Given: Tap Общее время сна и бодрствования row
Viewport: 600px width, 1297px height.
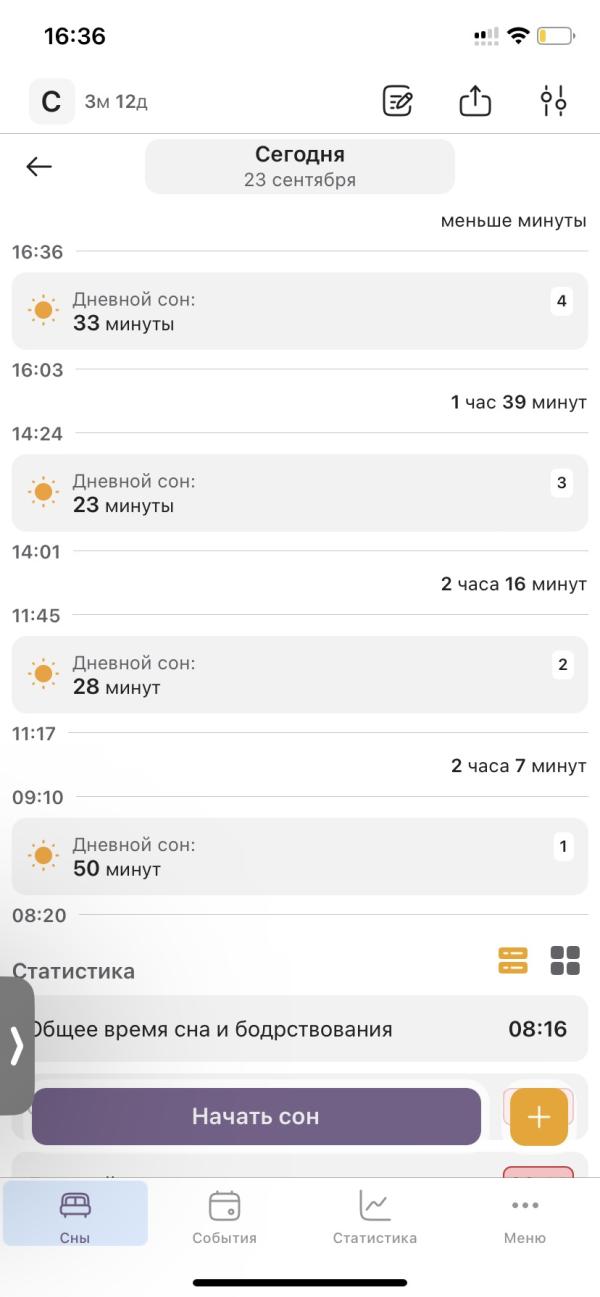Looking at the screenshot, I should pyautogui.click(x=299, y=1028).
